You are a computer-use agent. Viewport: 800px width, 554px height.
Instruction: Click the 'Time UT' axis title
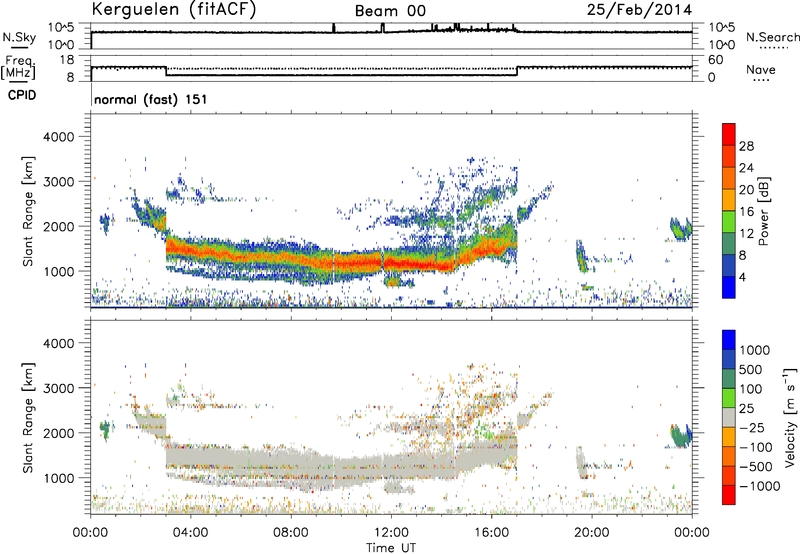[391, 548]
